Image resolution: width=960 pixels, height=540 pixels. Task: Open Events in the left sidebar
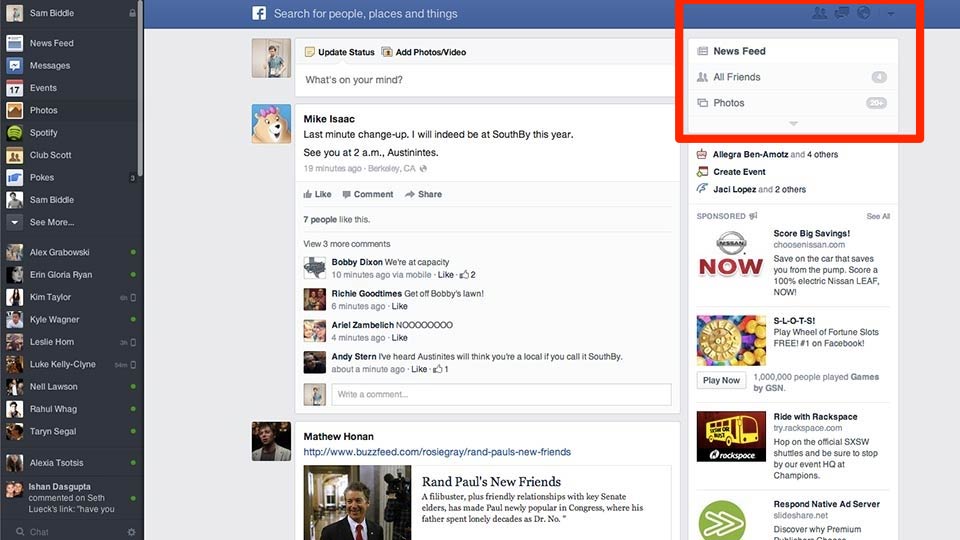click(x=43, y=88)
